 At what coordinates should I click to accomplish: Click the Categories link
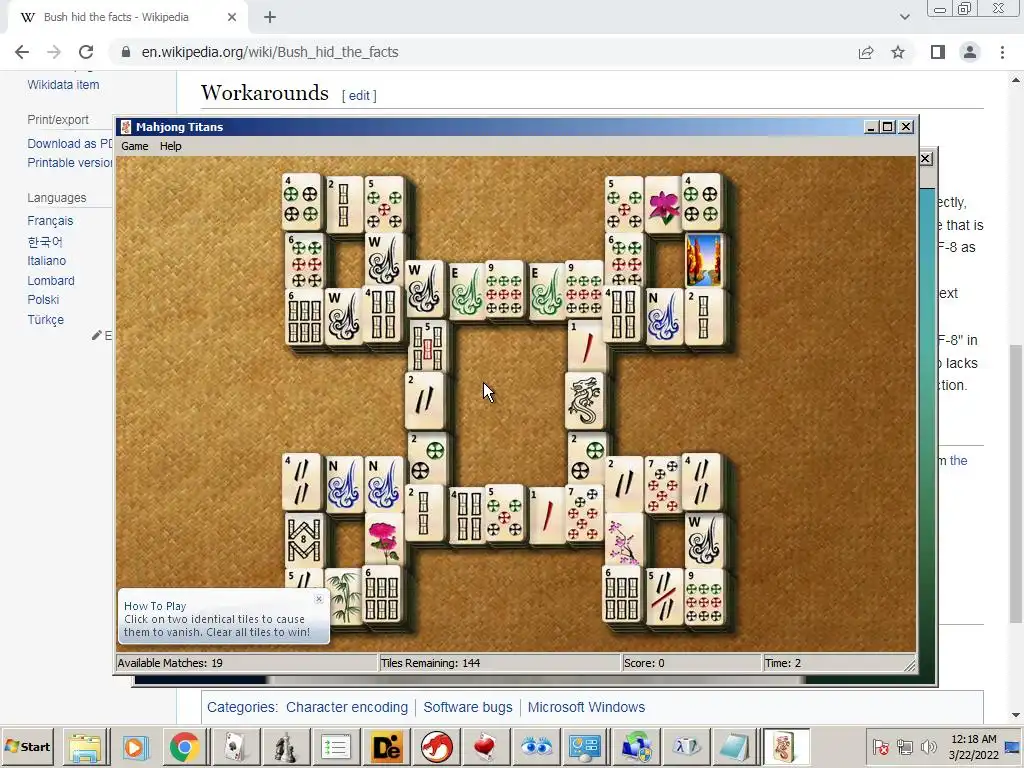click(242, 707)
